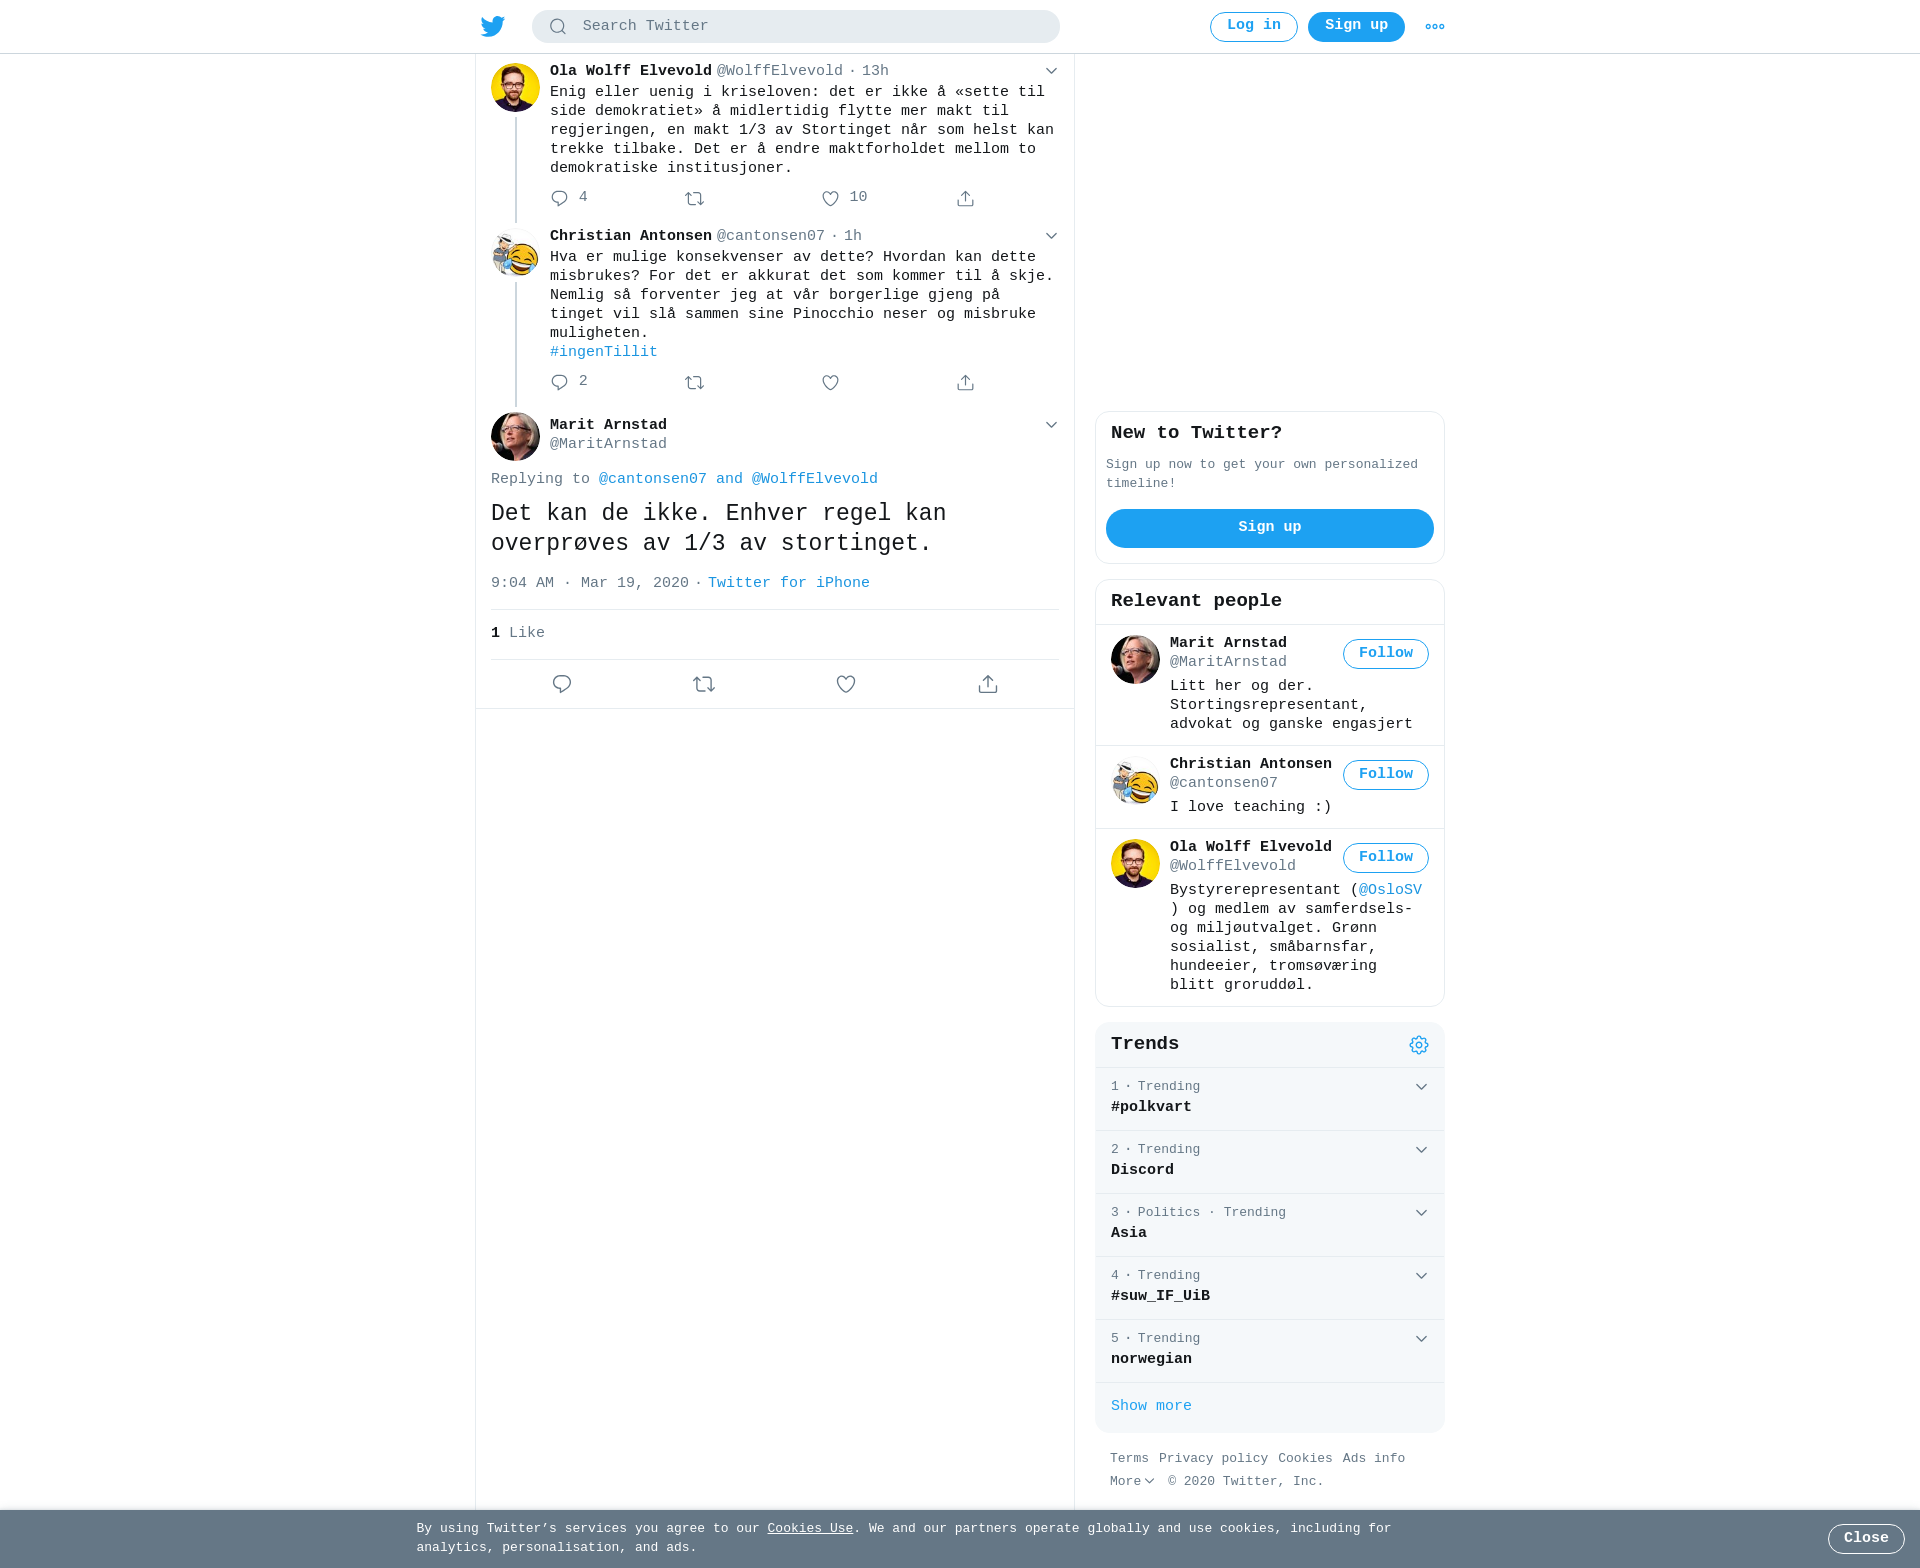Retweet Christian Antonsen's tweet

click(695, 382)
